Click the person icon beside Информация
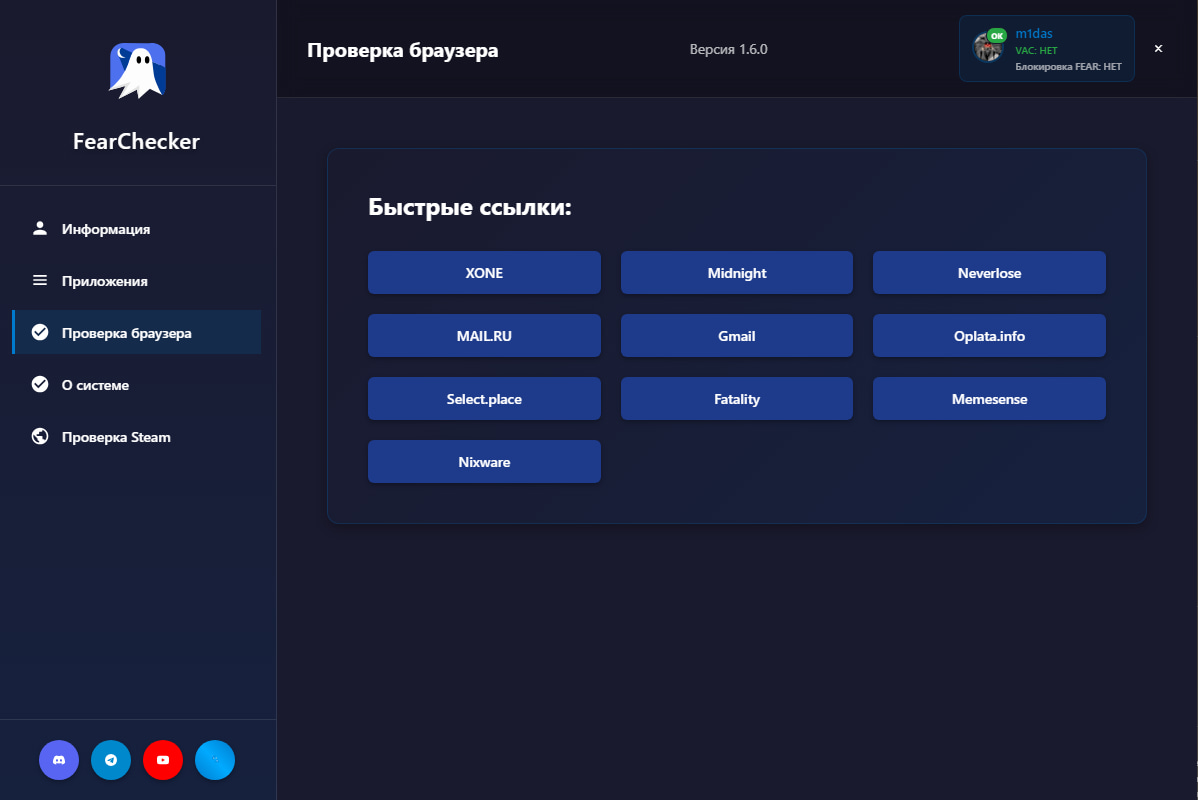The width and height of the screenshot is (1198, 800). point(40,229)
